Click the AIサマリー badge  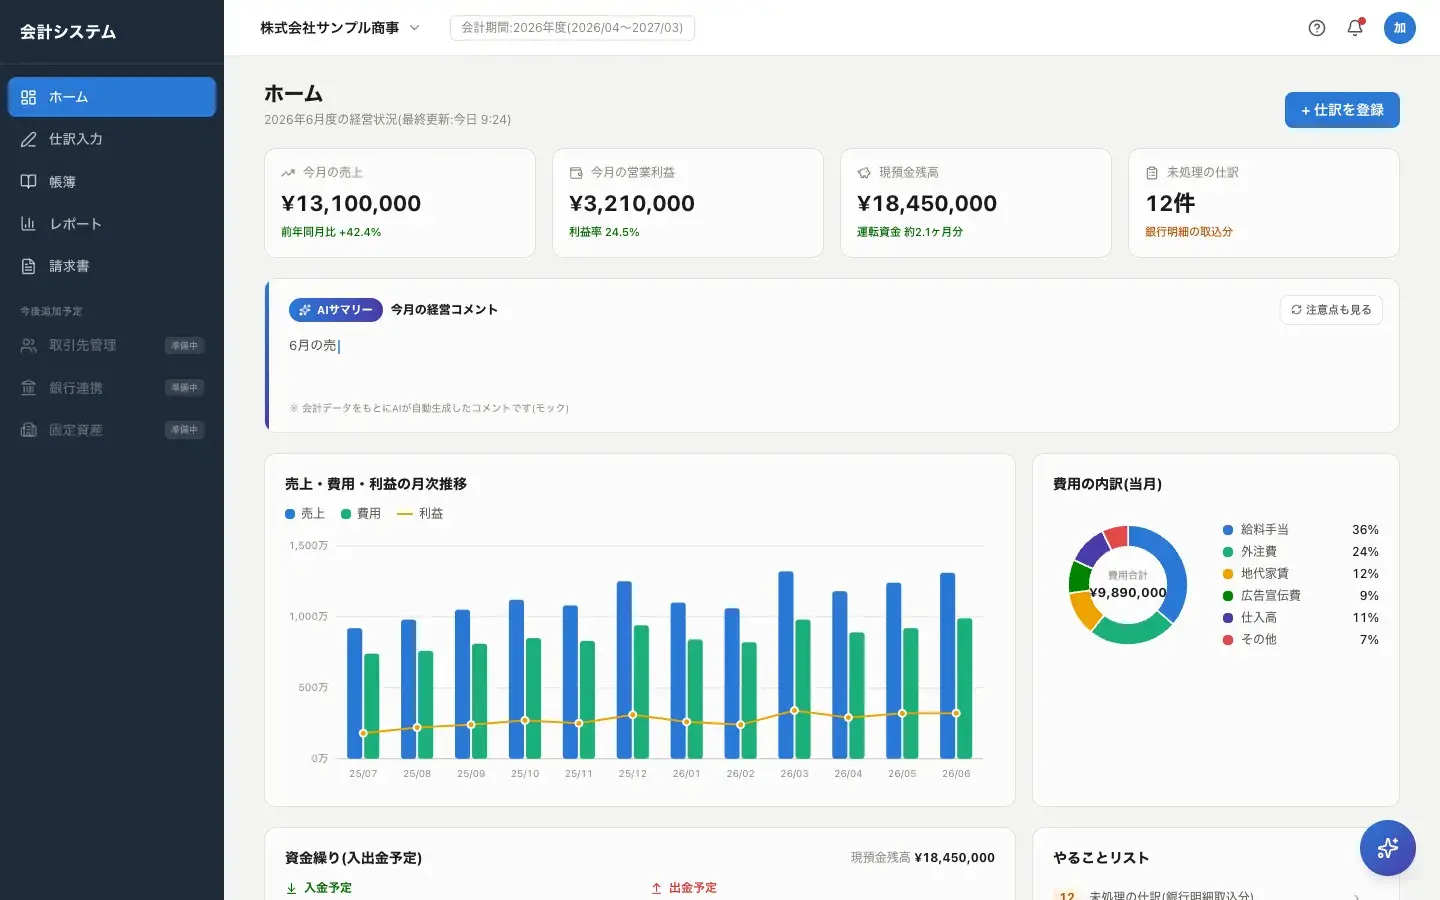tap(336, 310)
